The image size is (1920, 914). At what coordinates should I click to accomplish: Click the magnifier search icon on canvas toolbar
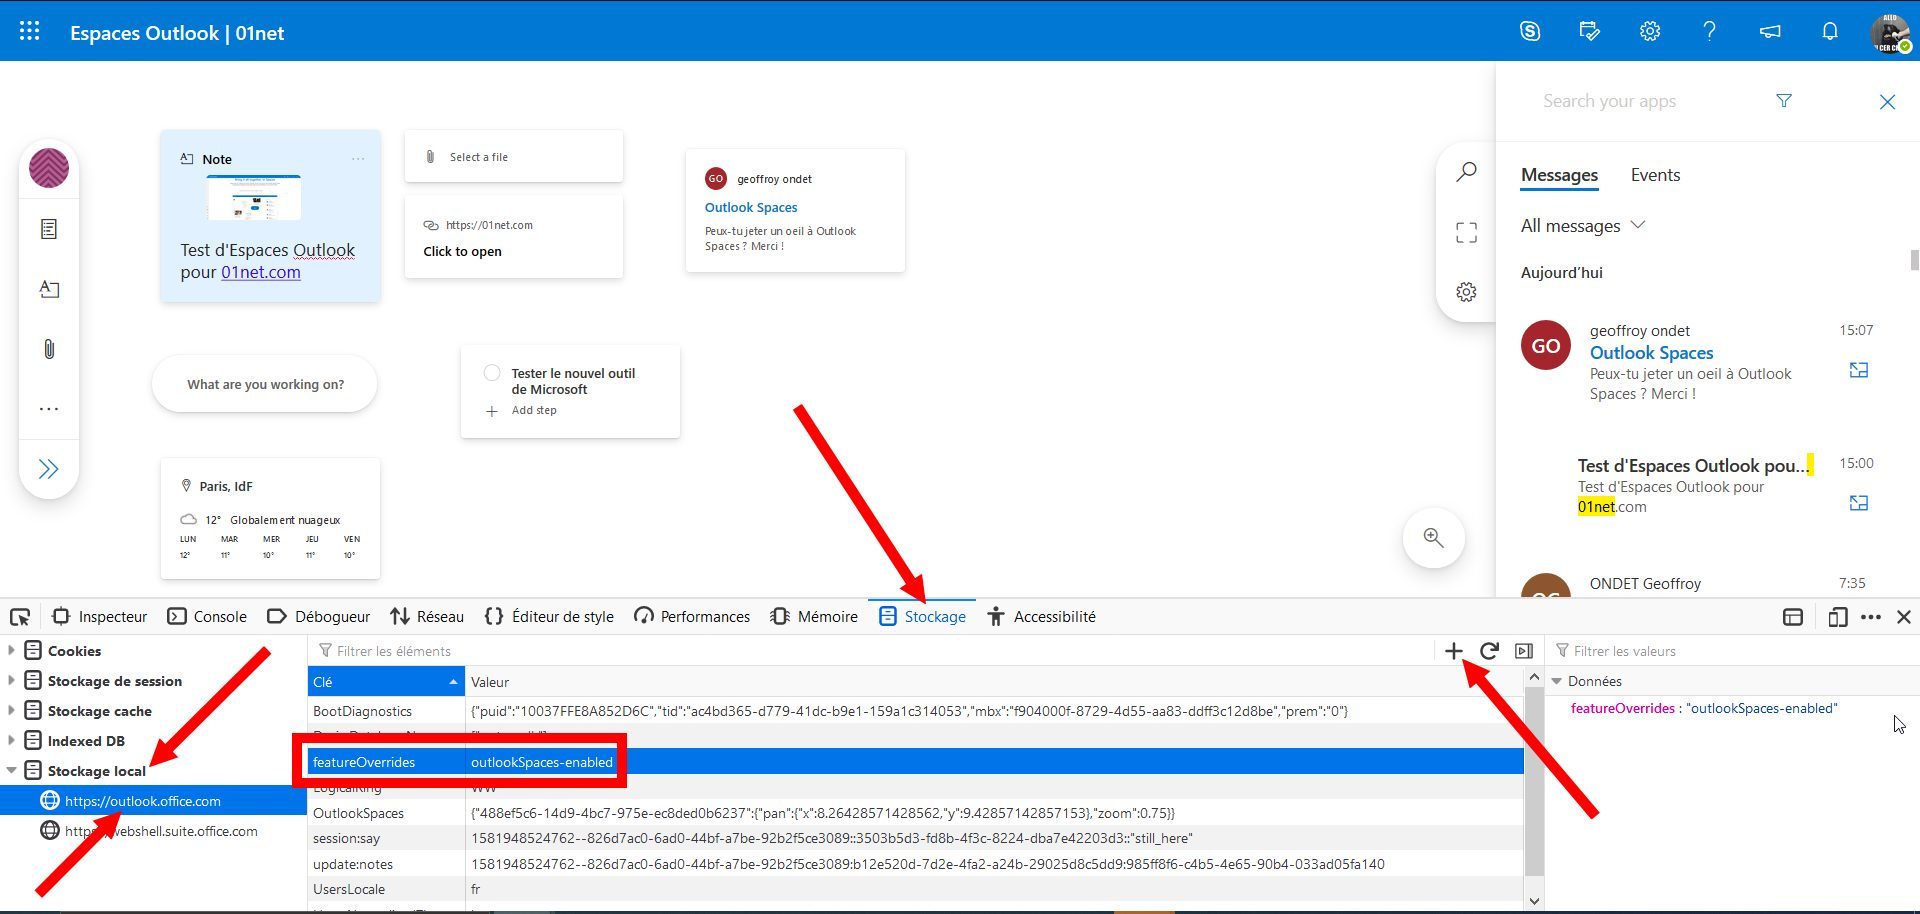1466,172
